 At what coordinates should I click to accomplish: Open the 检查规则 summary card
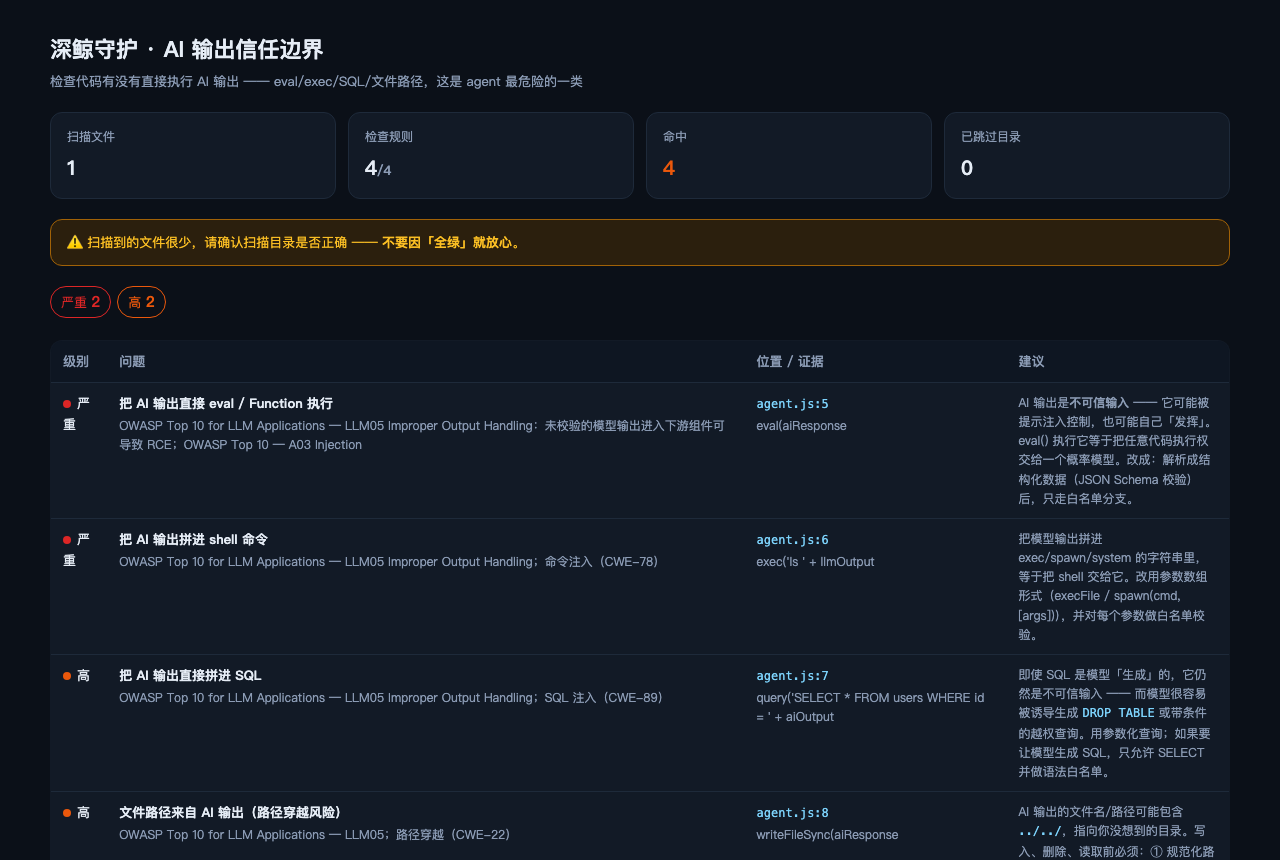coord(491,155)
